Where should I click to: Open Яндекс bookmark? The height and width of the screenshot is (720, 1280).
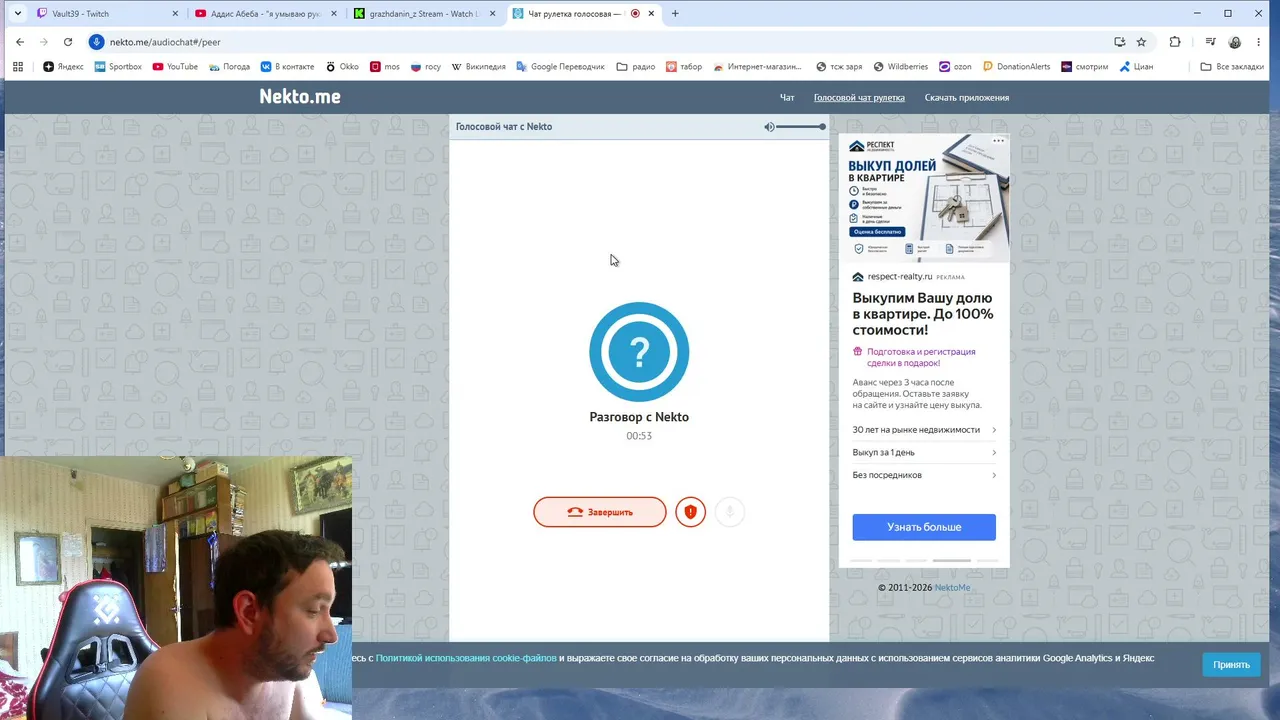[x=63, y=67]
